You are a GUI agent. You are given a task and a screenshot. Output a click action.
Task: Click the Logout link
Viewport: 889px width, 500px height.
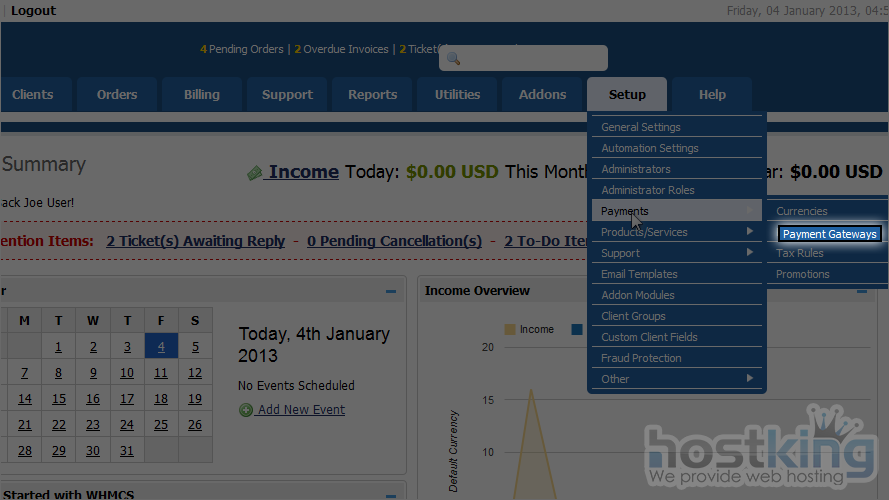33,10
